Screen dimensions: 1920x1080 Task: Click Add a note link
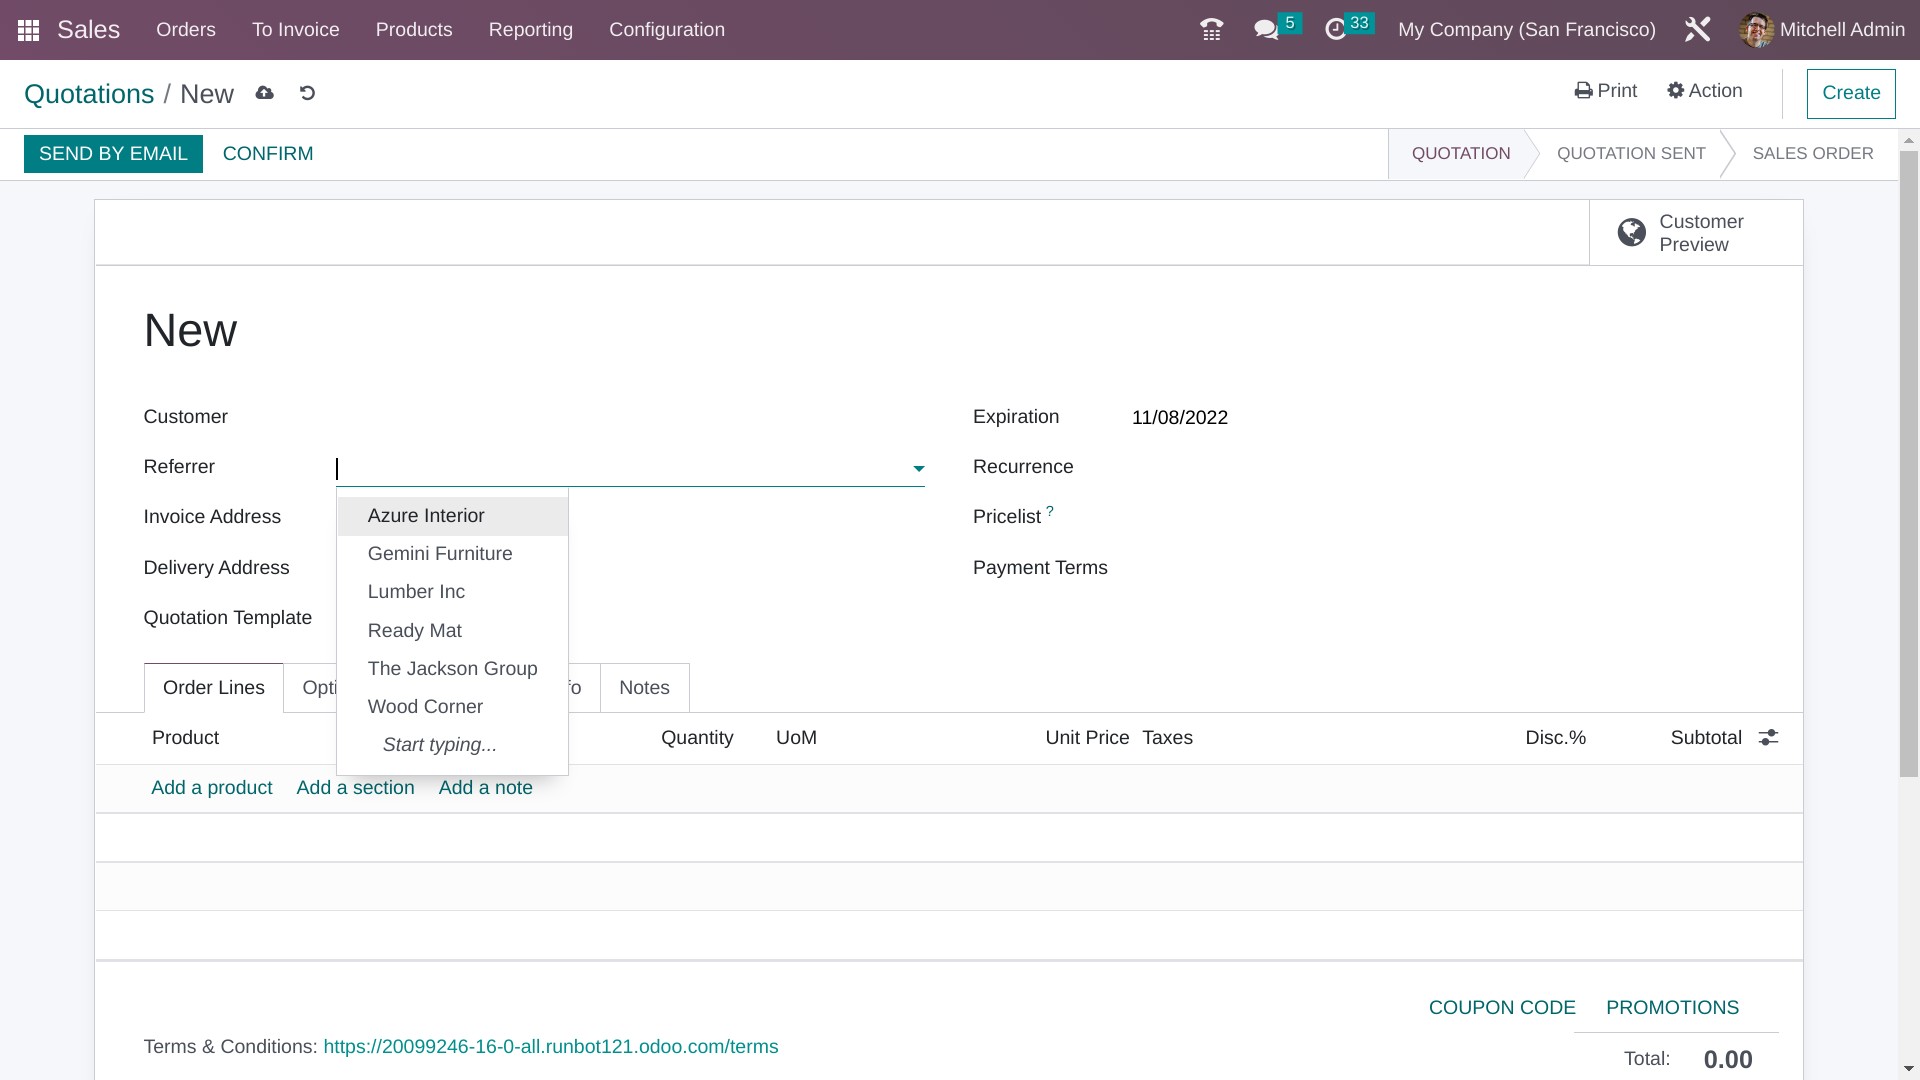tap(485, 788)
